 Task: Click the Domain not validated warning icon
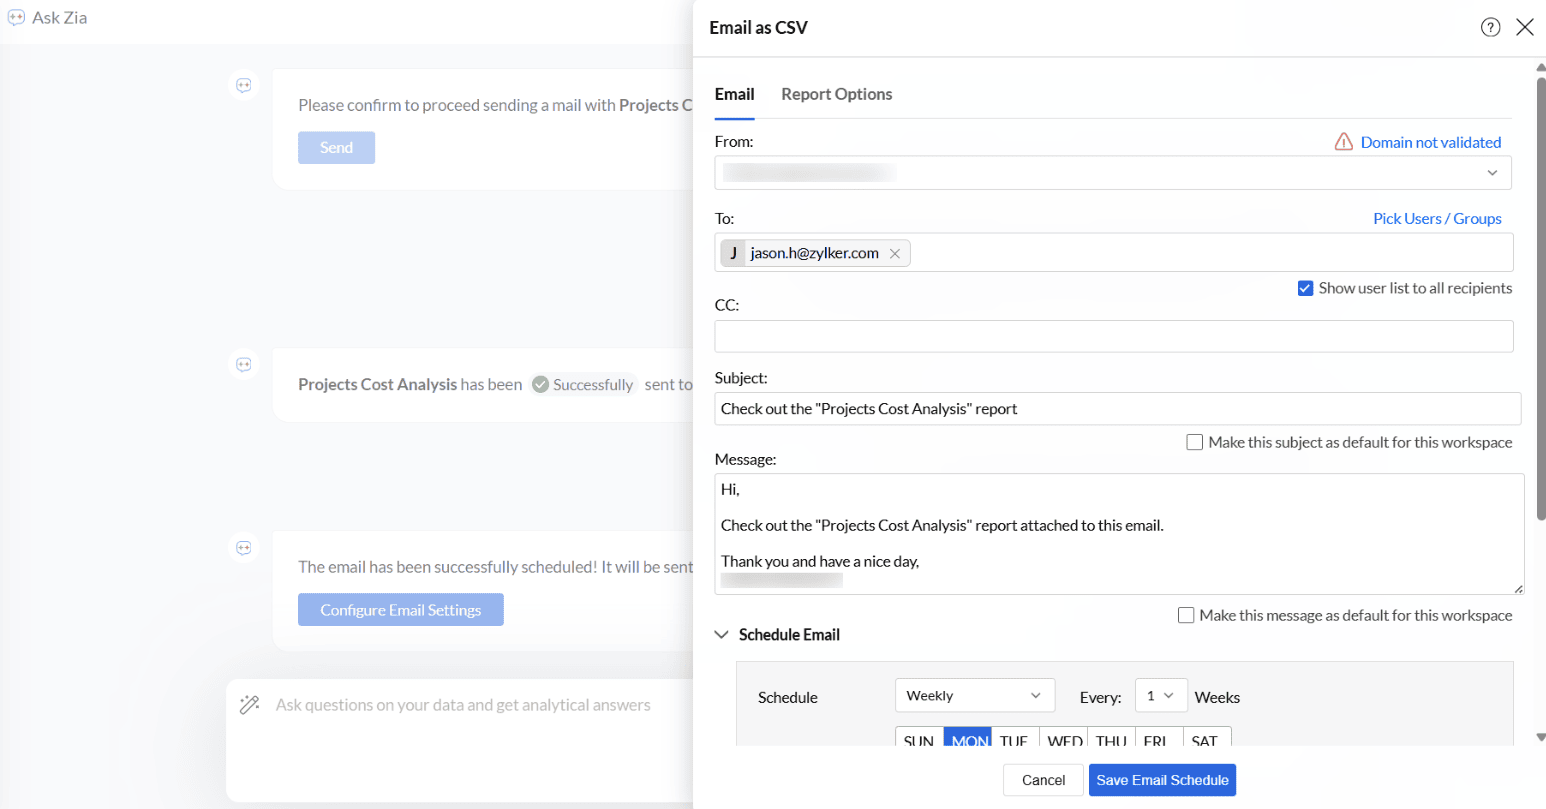(x=1344, y=142)
